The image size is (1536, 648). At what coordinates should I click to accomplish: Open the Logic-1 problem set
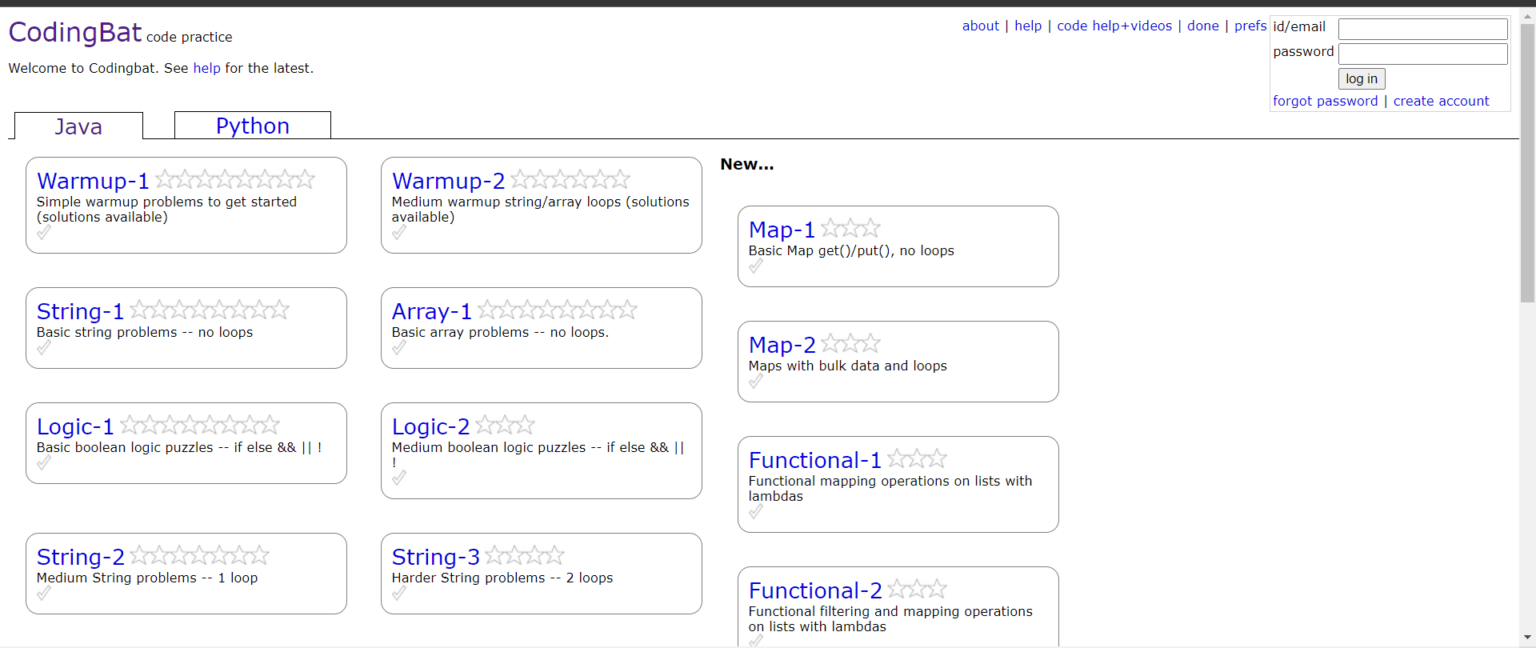(x=76, y=426)
